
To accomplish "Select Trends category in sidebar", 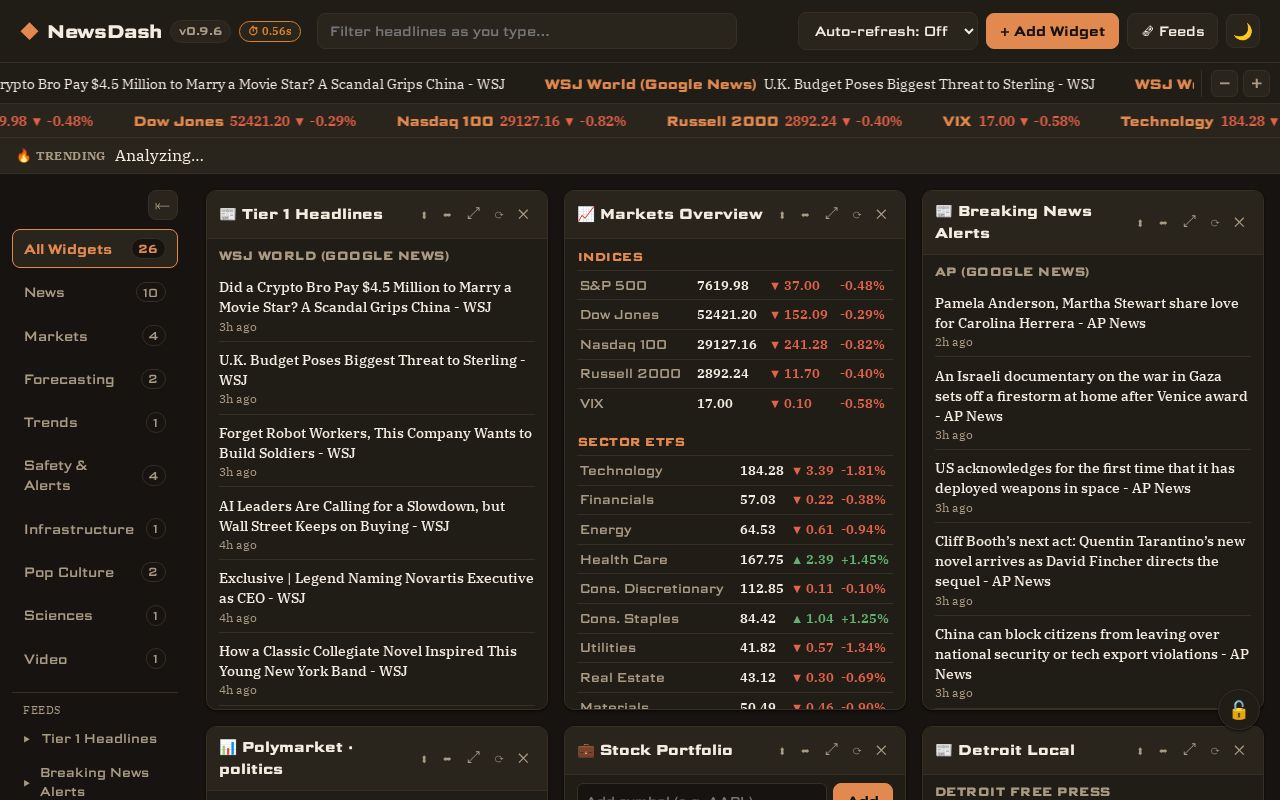I will click(95, 422).
